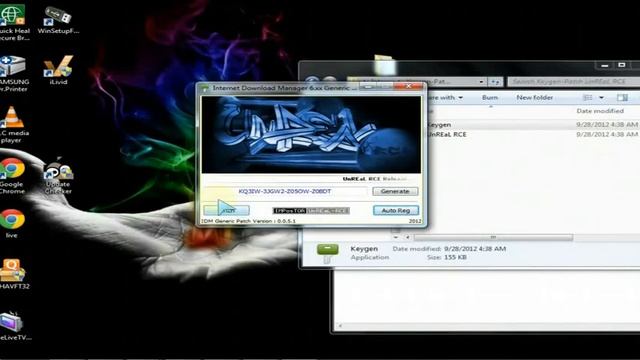
Task: Click the bottom-left button in keygen dialog
Action: 227,210
